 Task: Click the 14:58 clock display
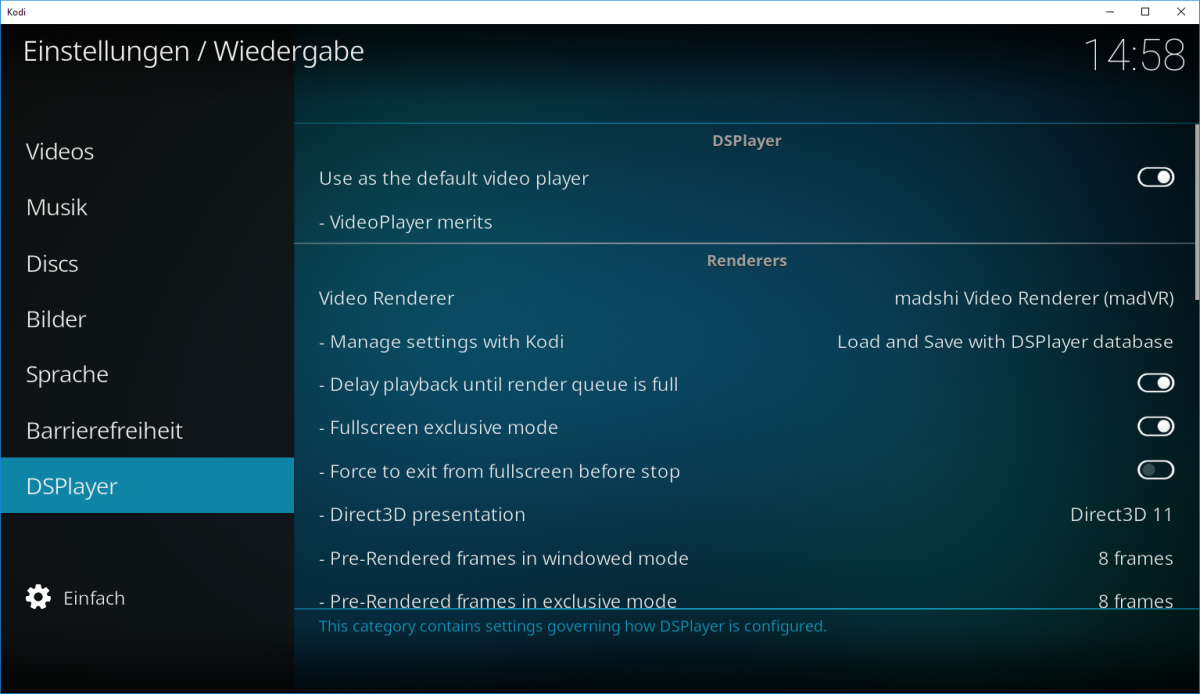pyautogui.click(x=1135, y=55)
